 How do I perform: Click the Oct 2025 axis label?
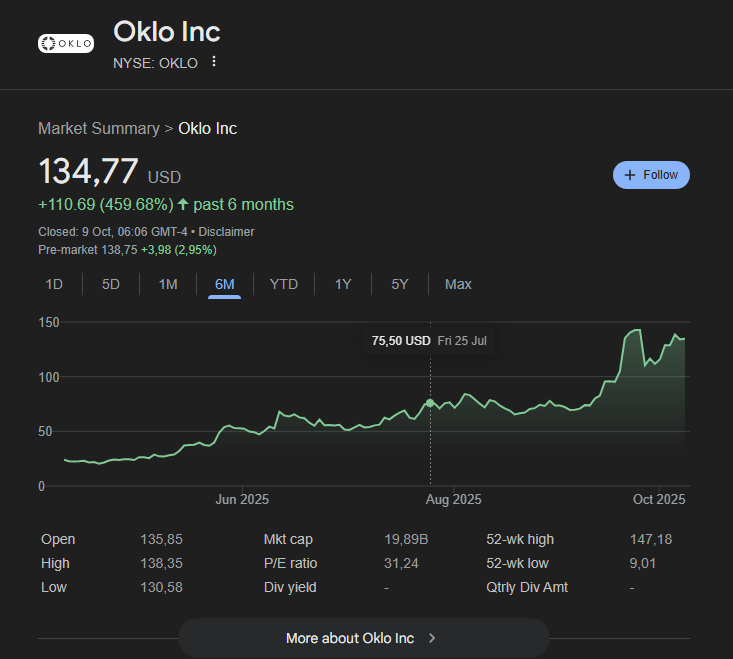(659, 499)
